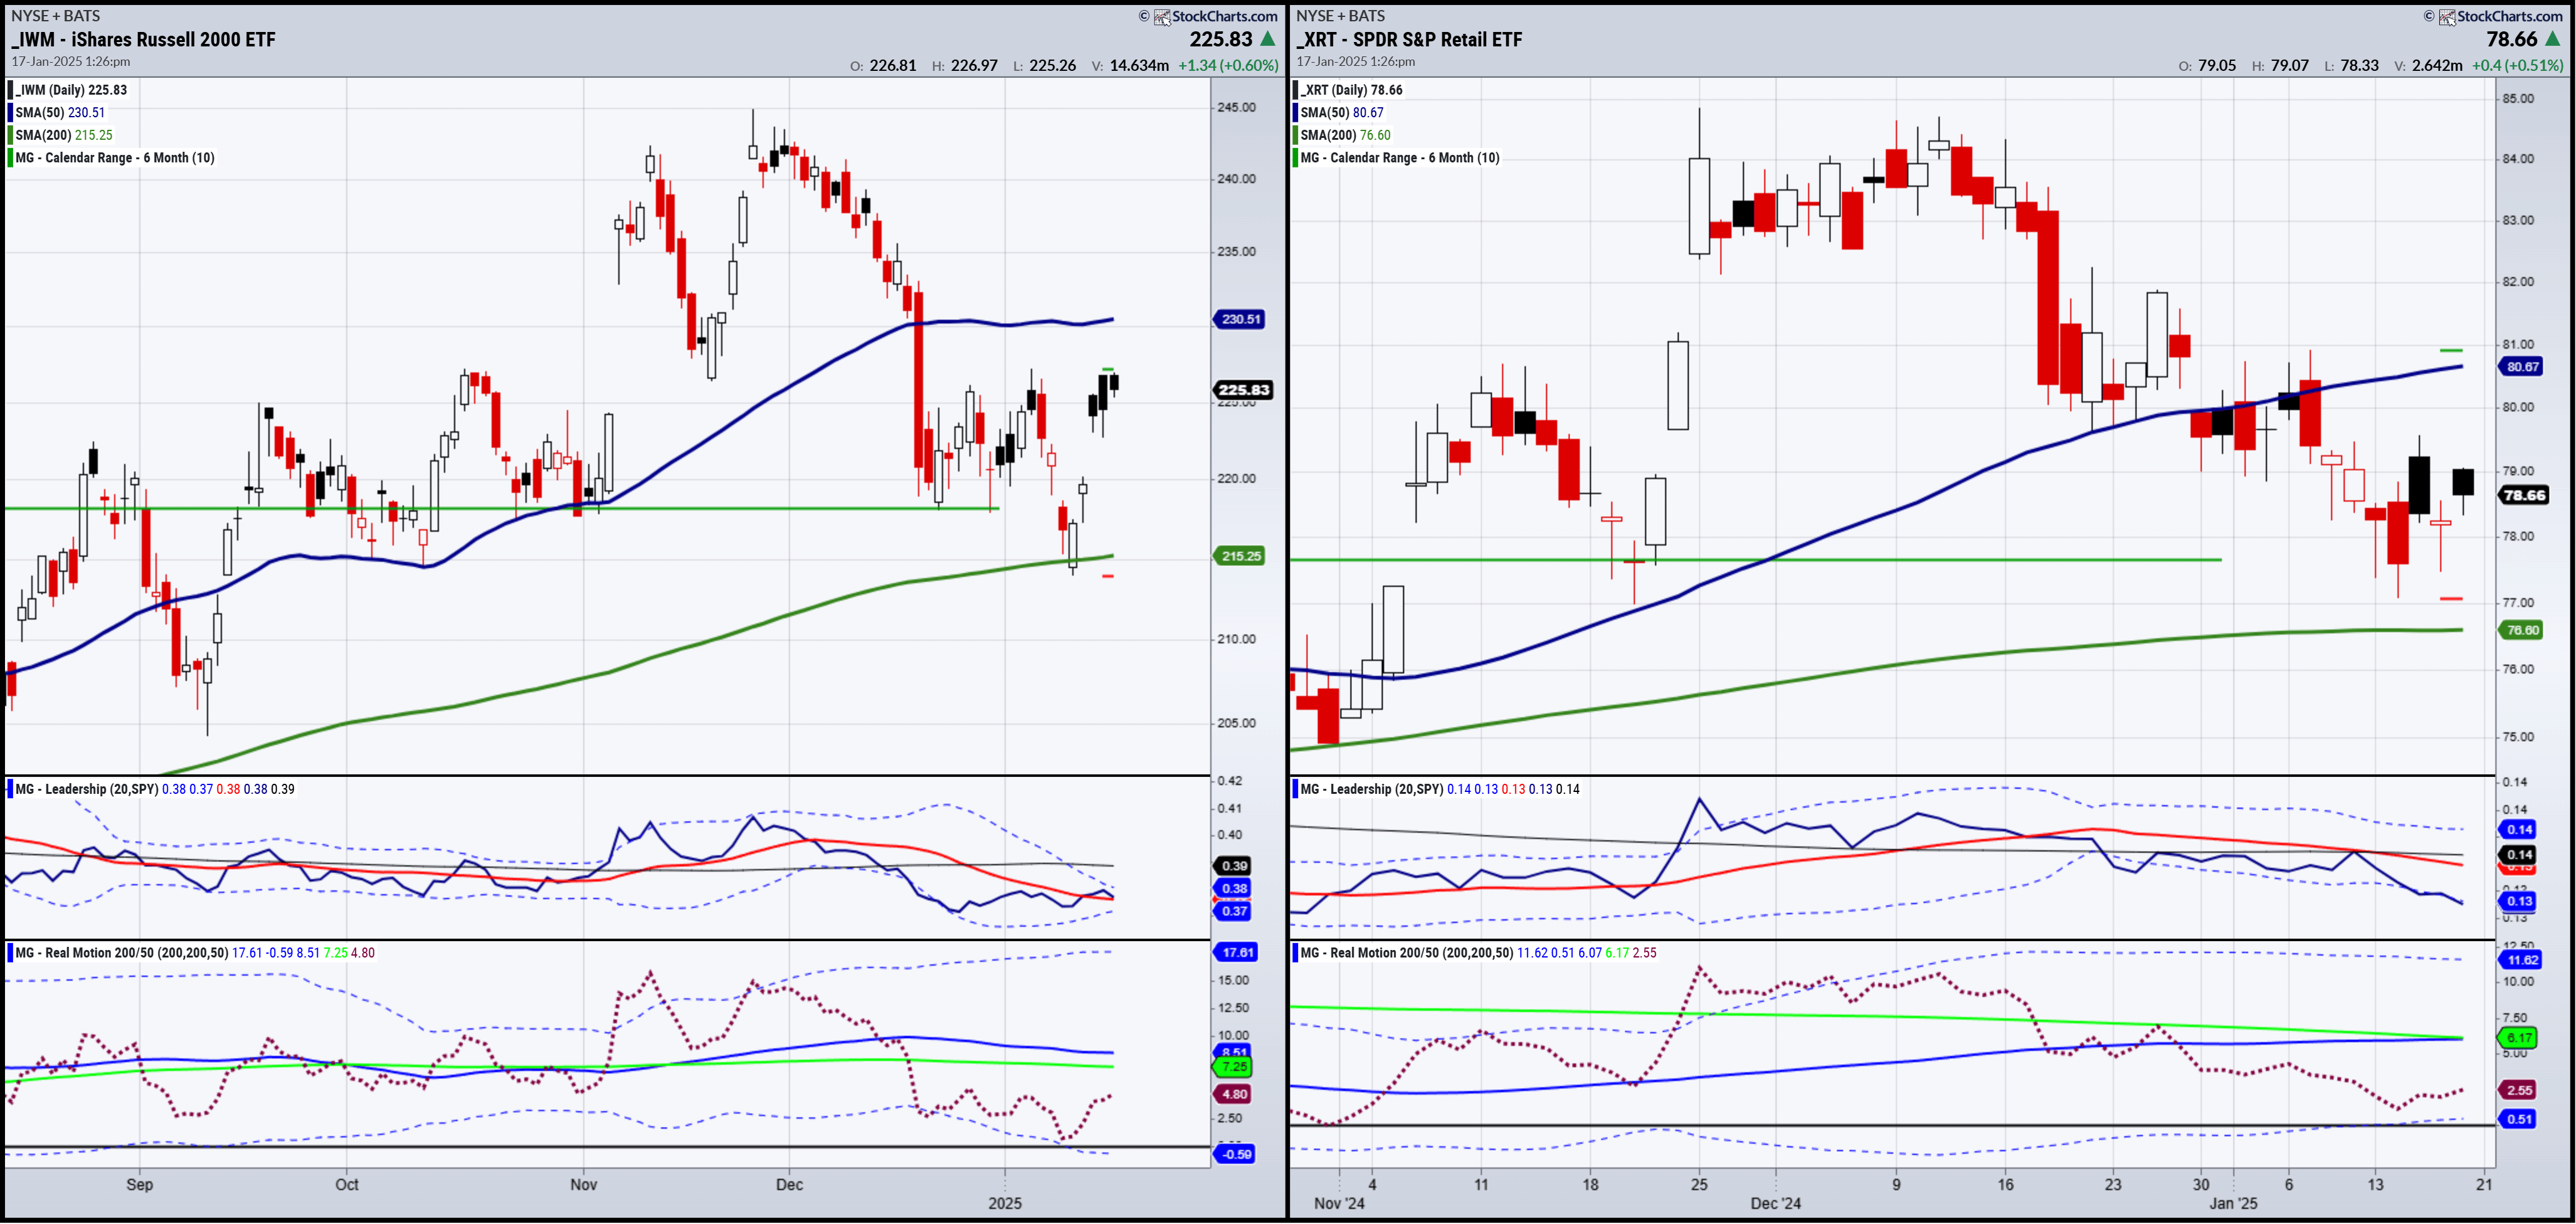Click XRT SMA(200) 76.60 legend entry
The image size is (2576, 1224).
pyautogui.click(x=1343, y=135)
